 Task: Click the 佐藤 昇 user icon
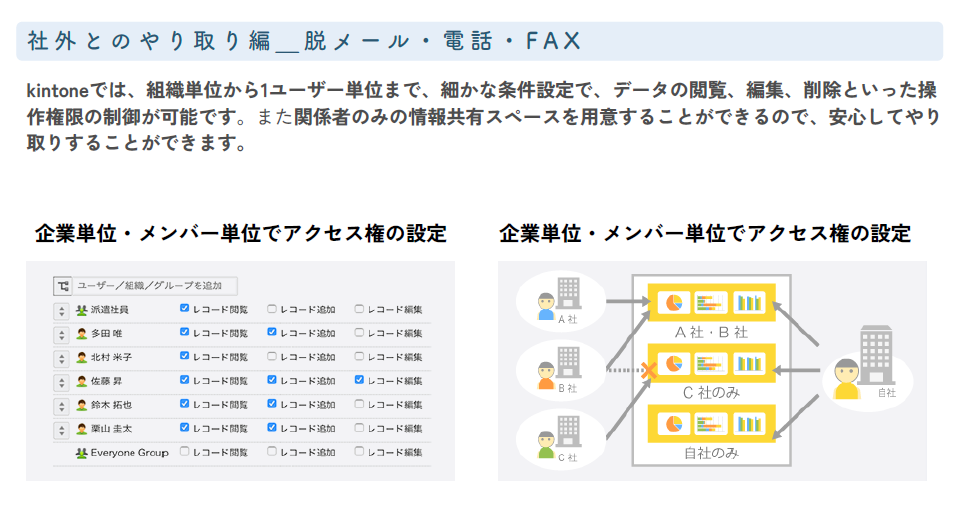(x=81, y=381)
